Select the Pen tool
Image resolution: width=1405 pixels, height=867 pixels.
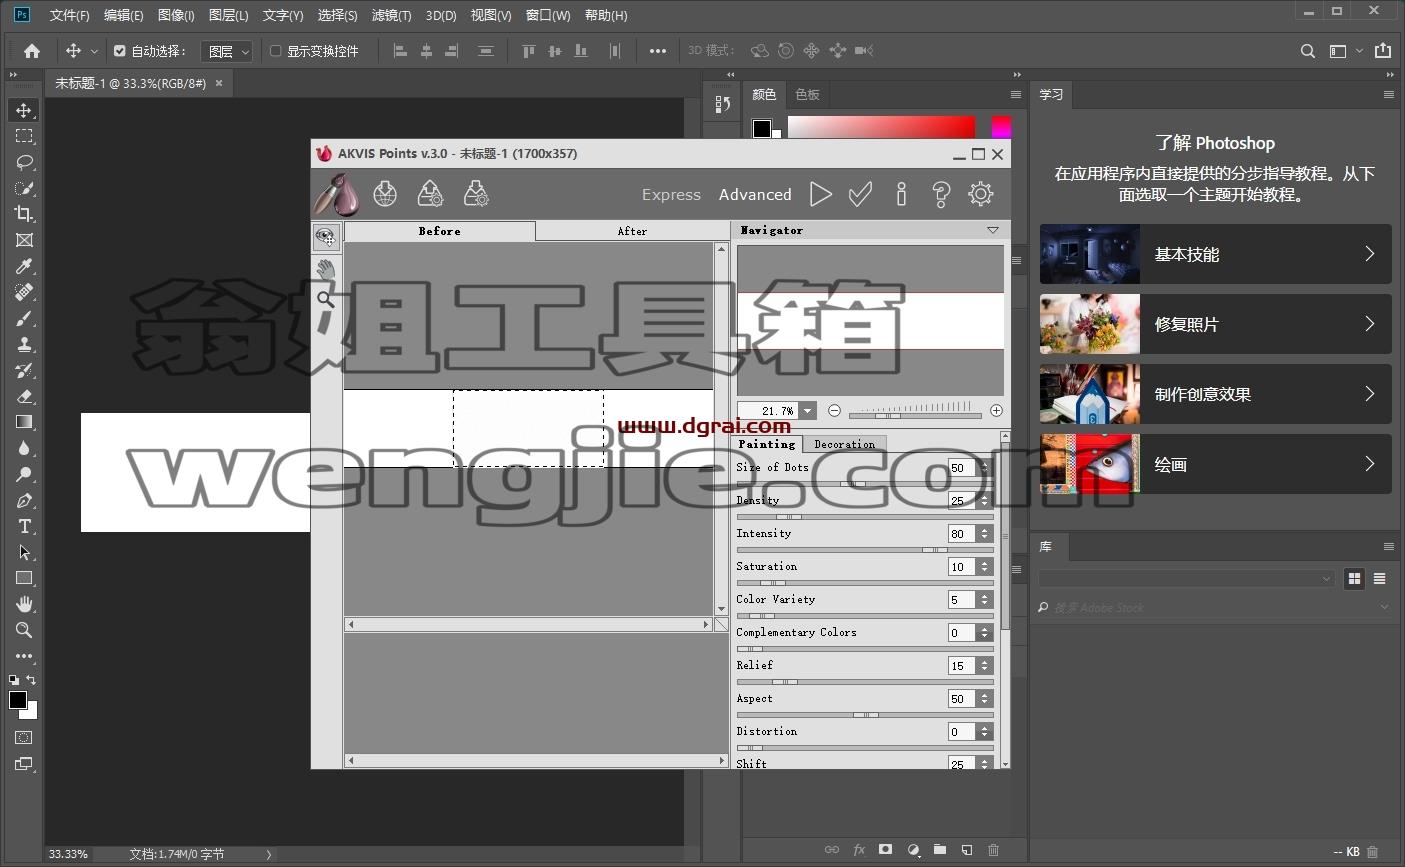(24, 500)
